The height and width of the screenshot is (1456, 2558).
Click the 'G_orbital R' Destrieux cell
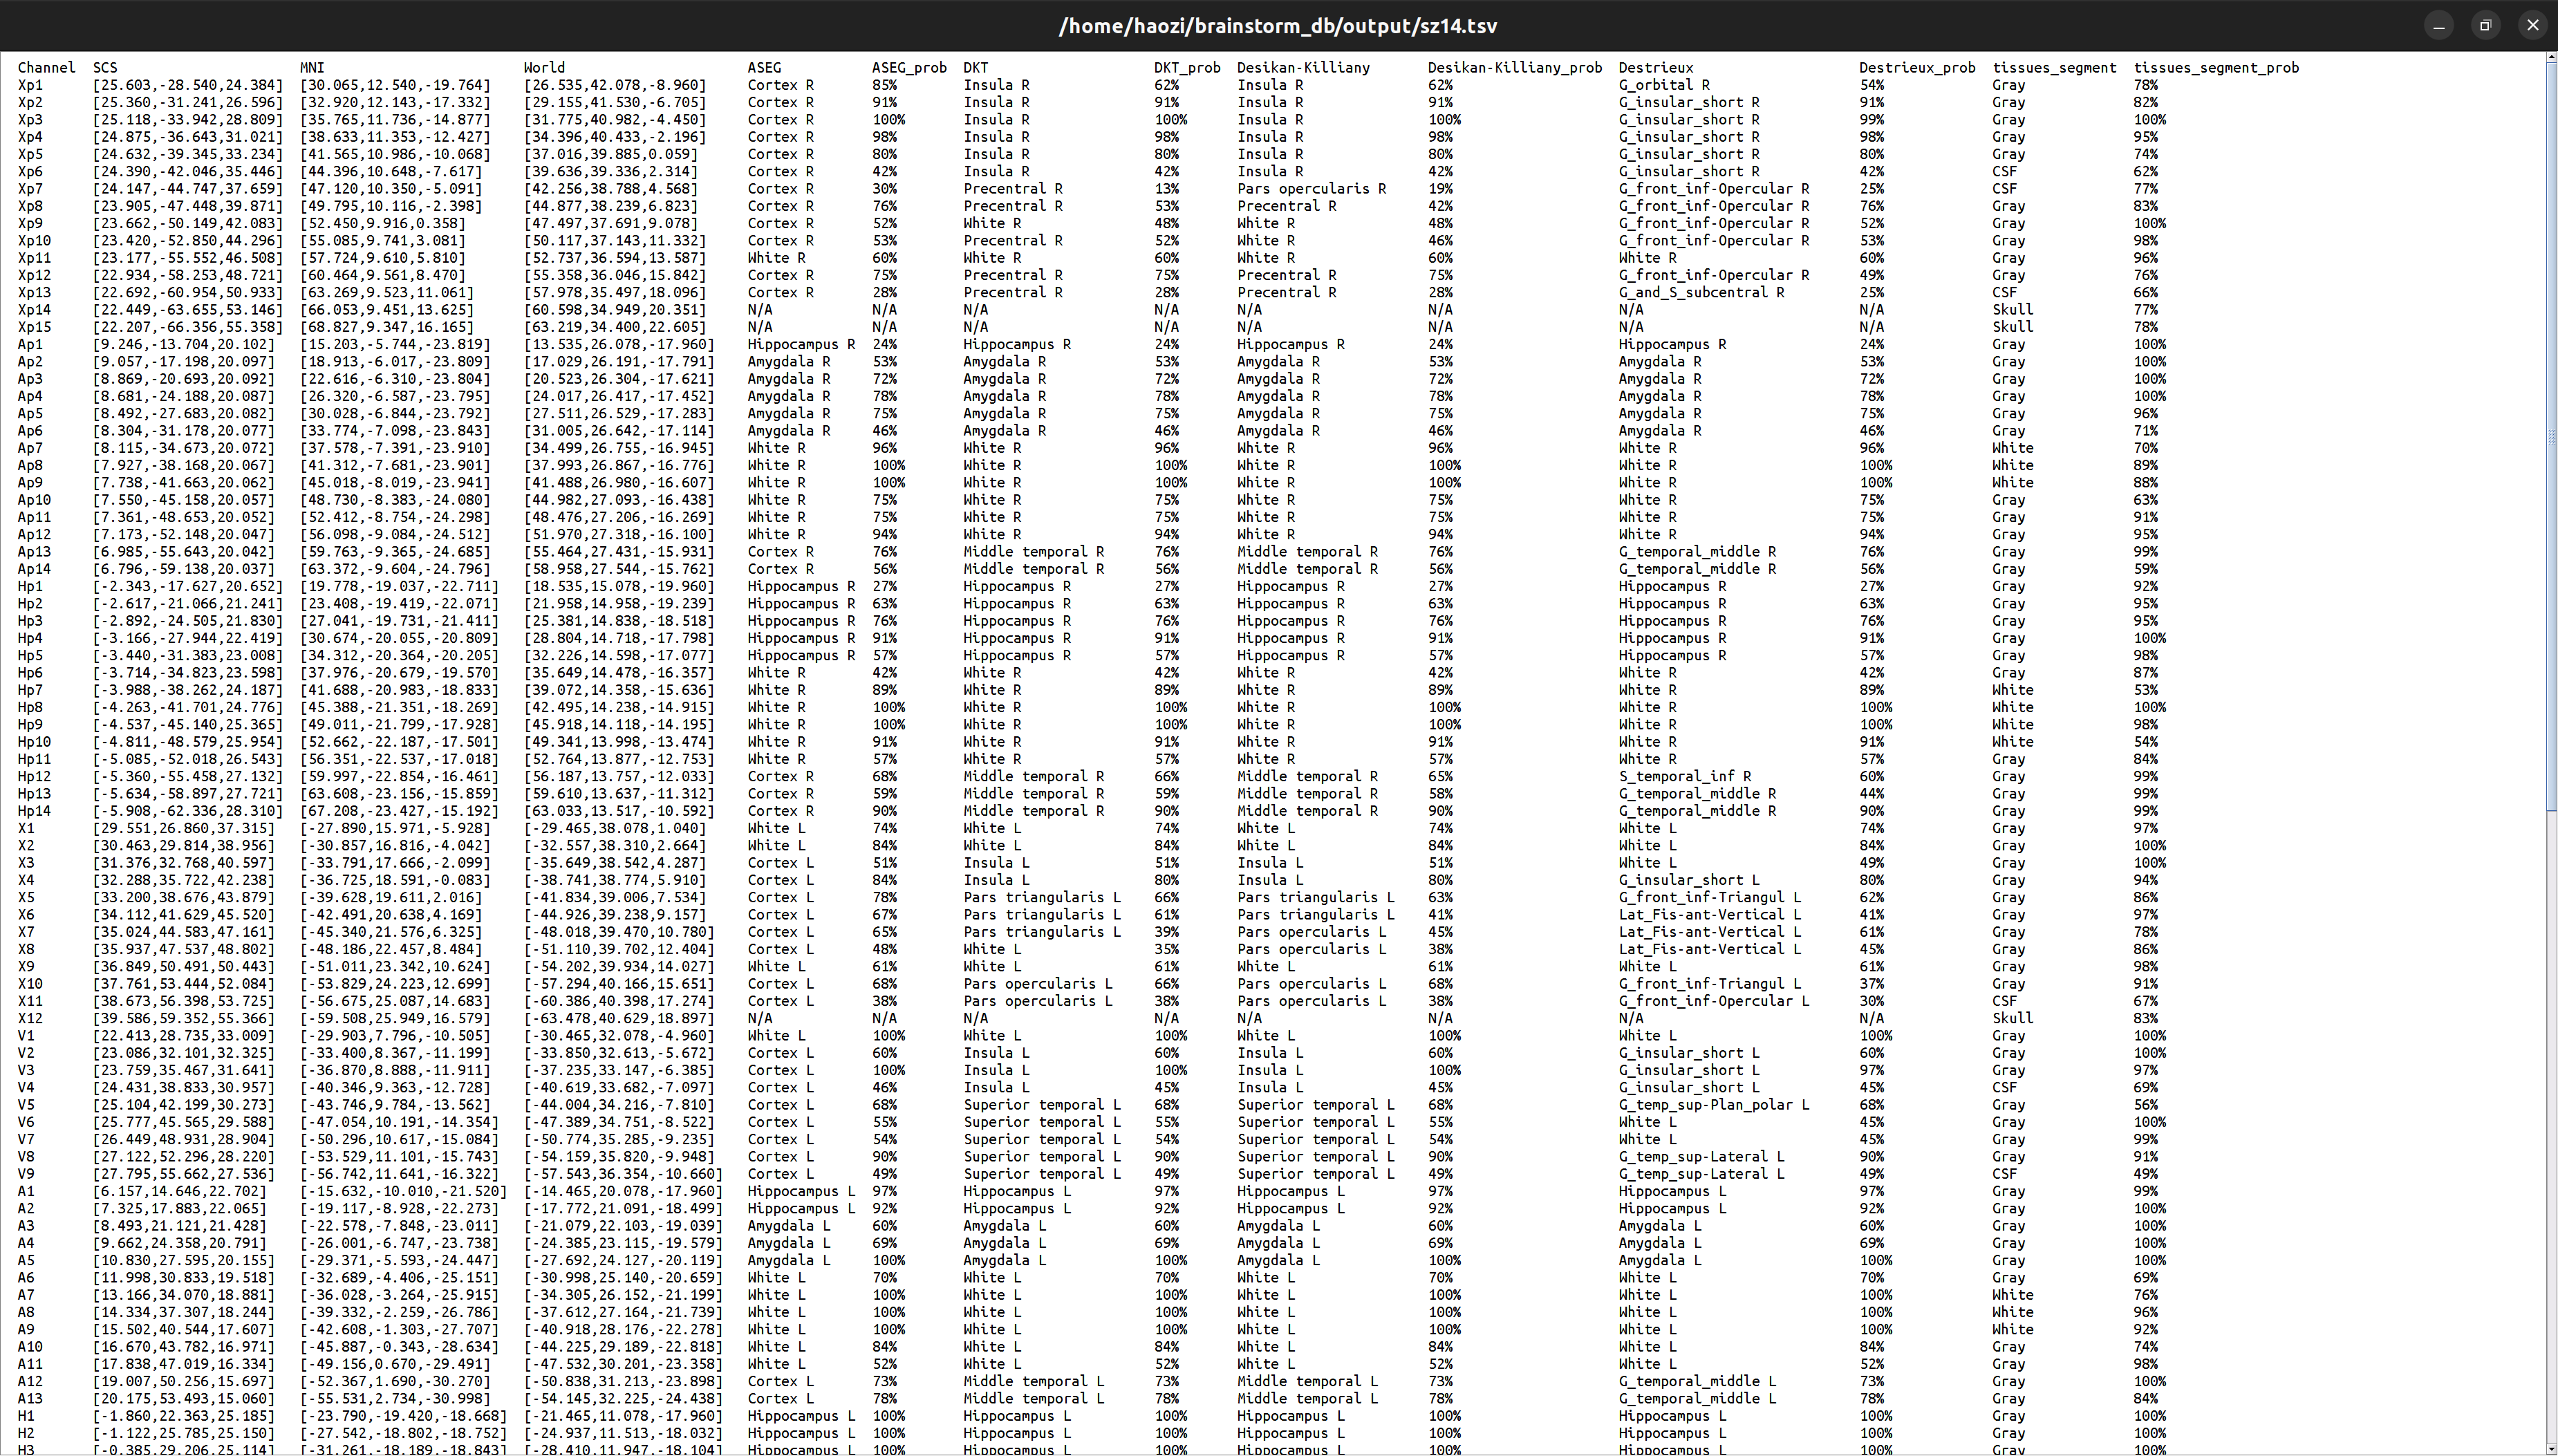pyautogui.click(x=1664, y=85)
